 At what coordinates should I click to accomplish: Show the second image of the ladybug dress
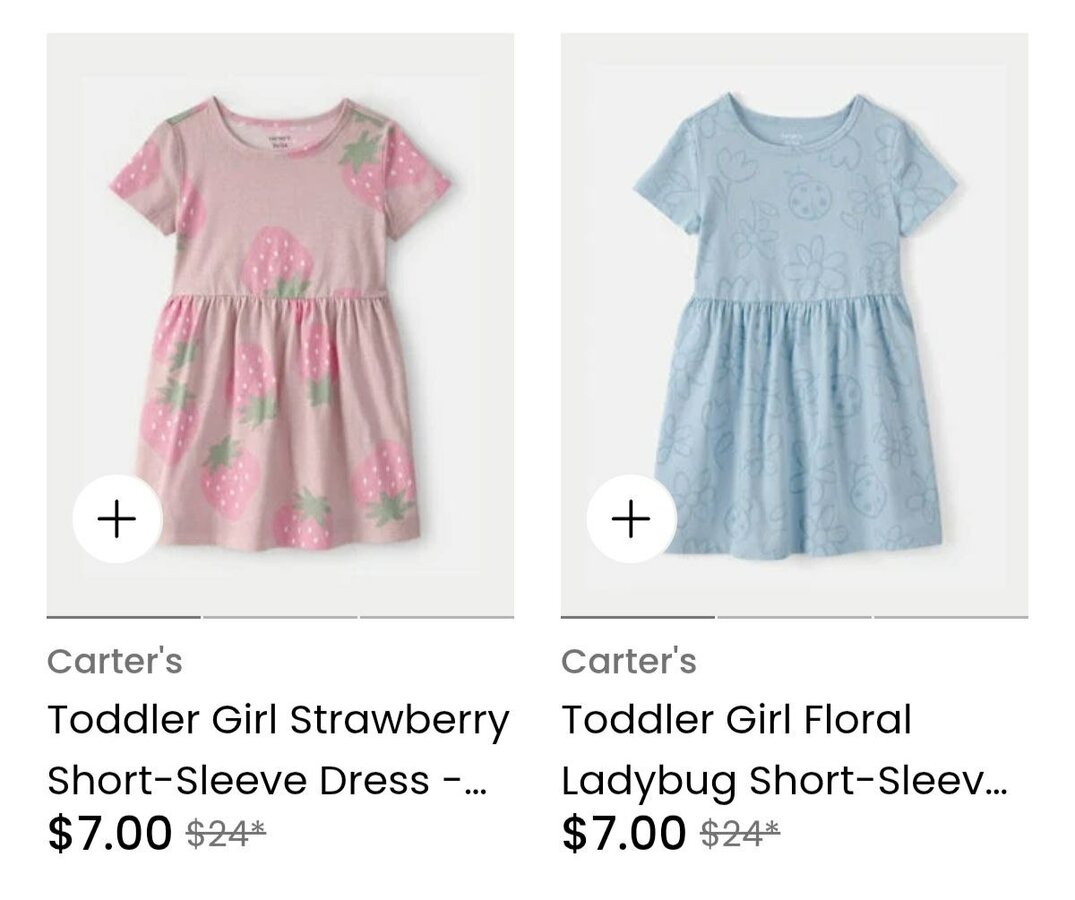pyautogui.click(x=794, y=617)
